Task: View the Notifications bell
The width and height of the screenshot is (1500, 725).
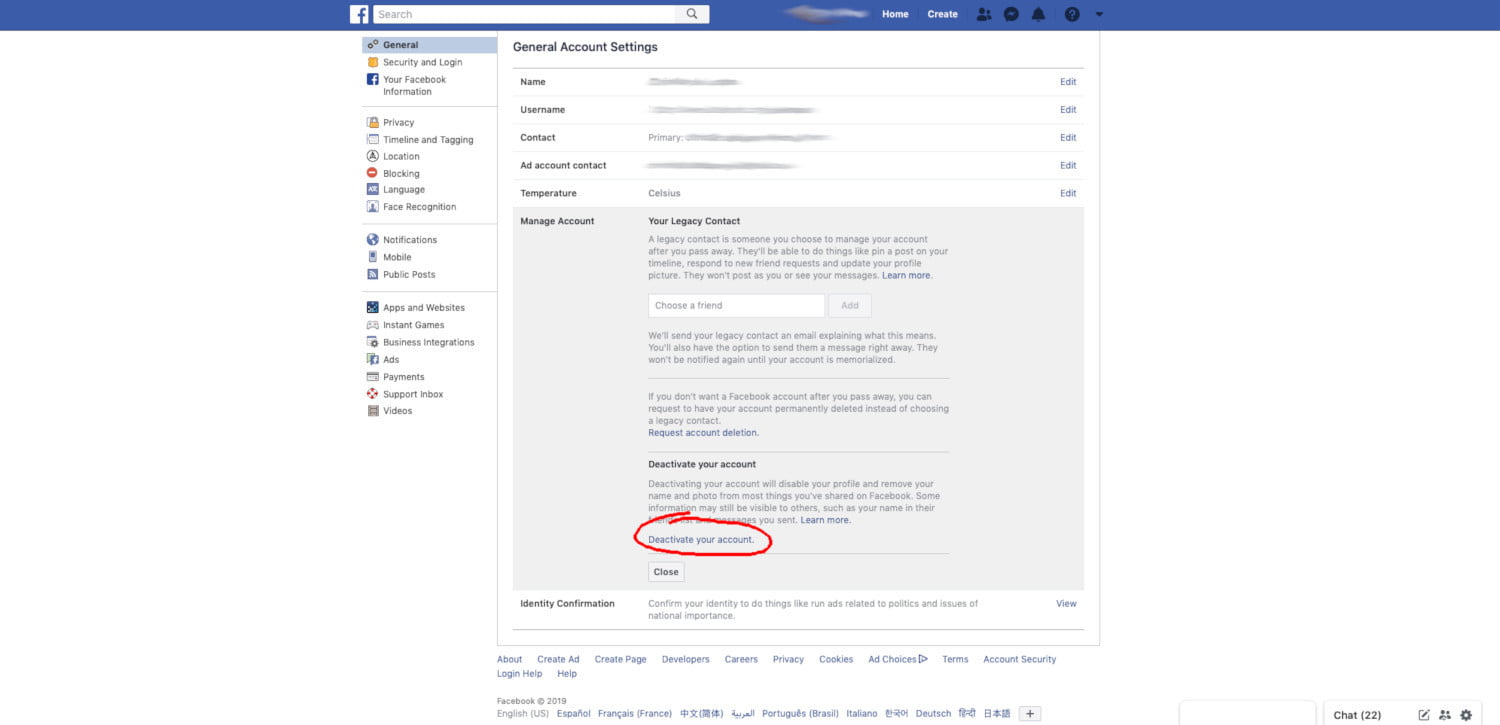Action: tap(1039, 14)
